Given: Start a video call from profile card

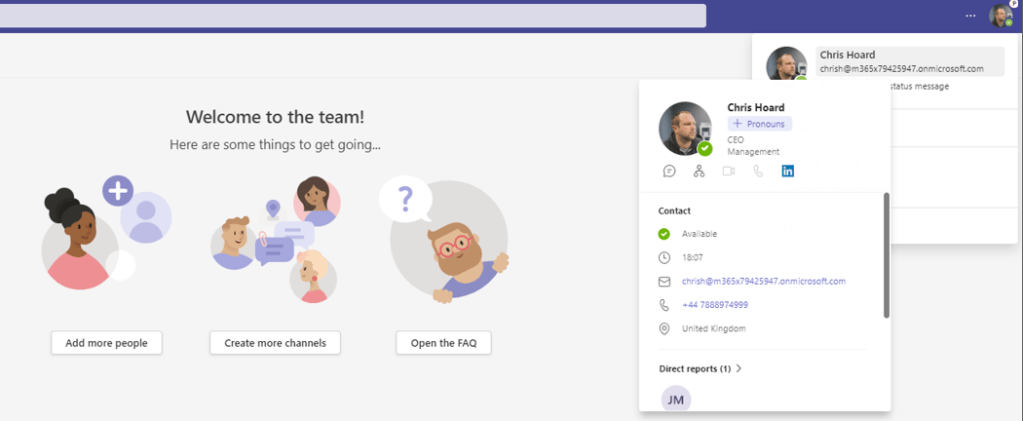Looking at the screenshot, I should [729, 171].
